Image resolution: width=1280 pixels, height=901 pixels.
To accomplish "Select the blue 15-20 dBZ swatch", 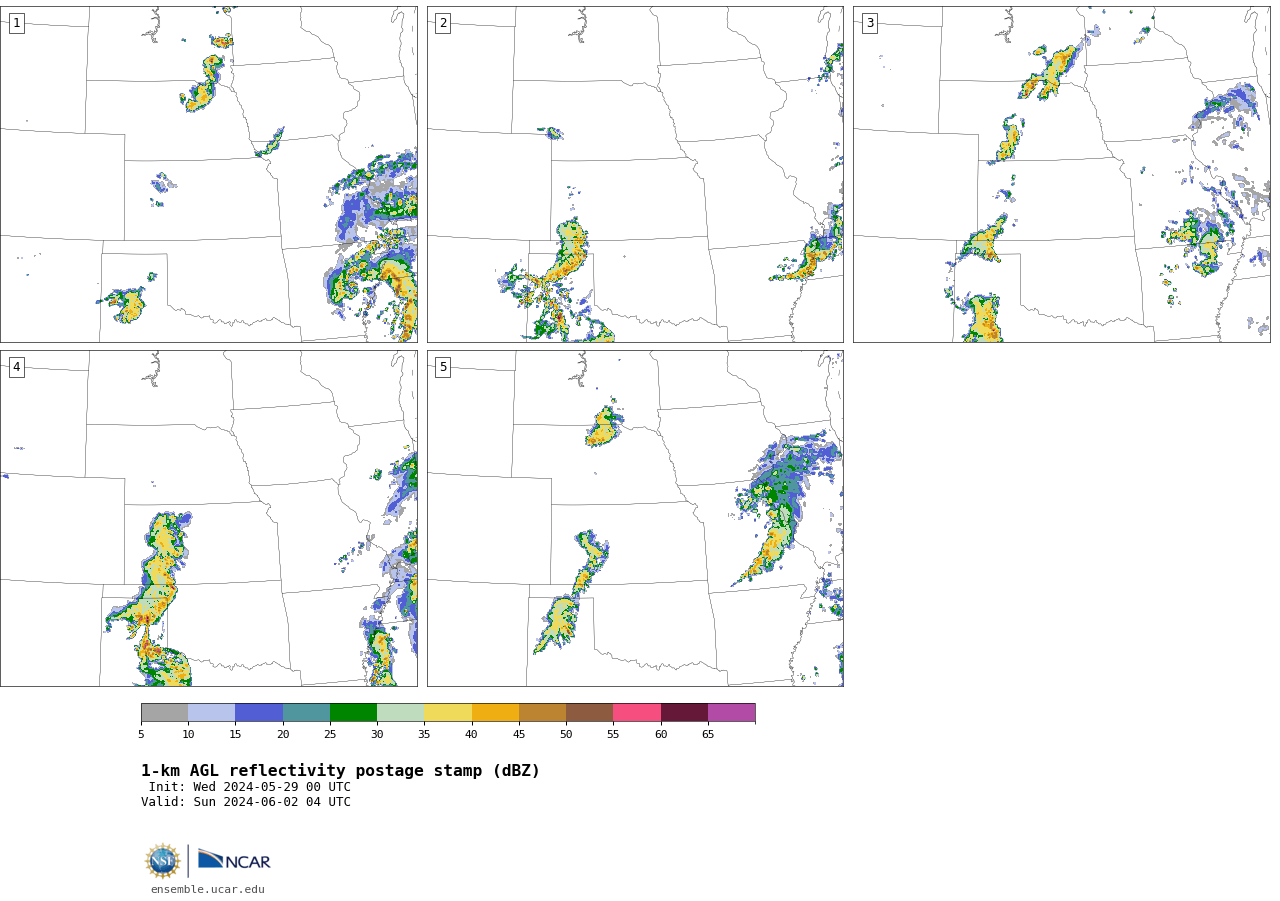I will (259, 712).
